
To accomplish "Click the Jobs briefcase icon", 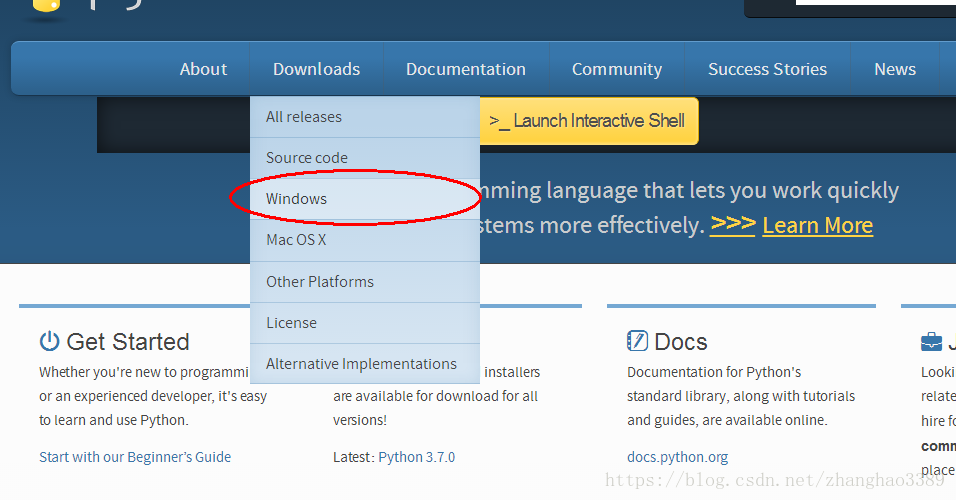I will point(931,341).
